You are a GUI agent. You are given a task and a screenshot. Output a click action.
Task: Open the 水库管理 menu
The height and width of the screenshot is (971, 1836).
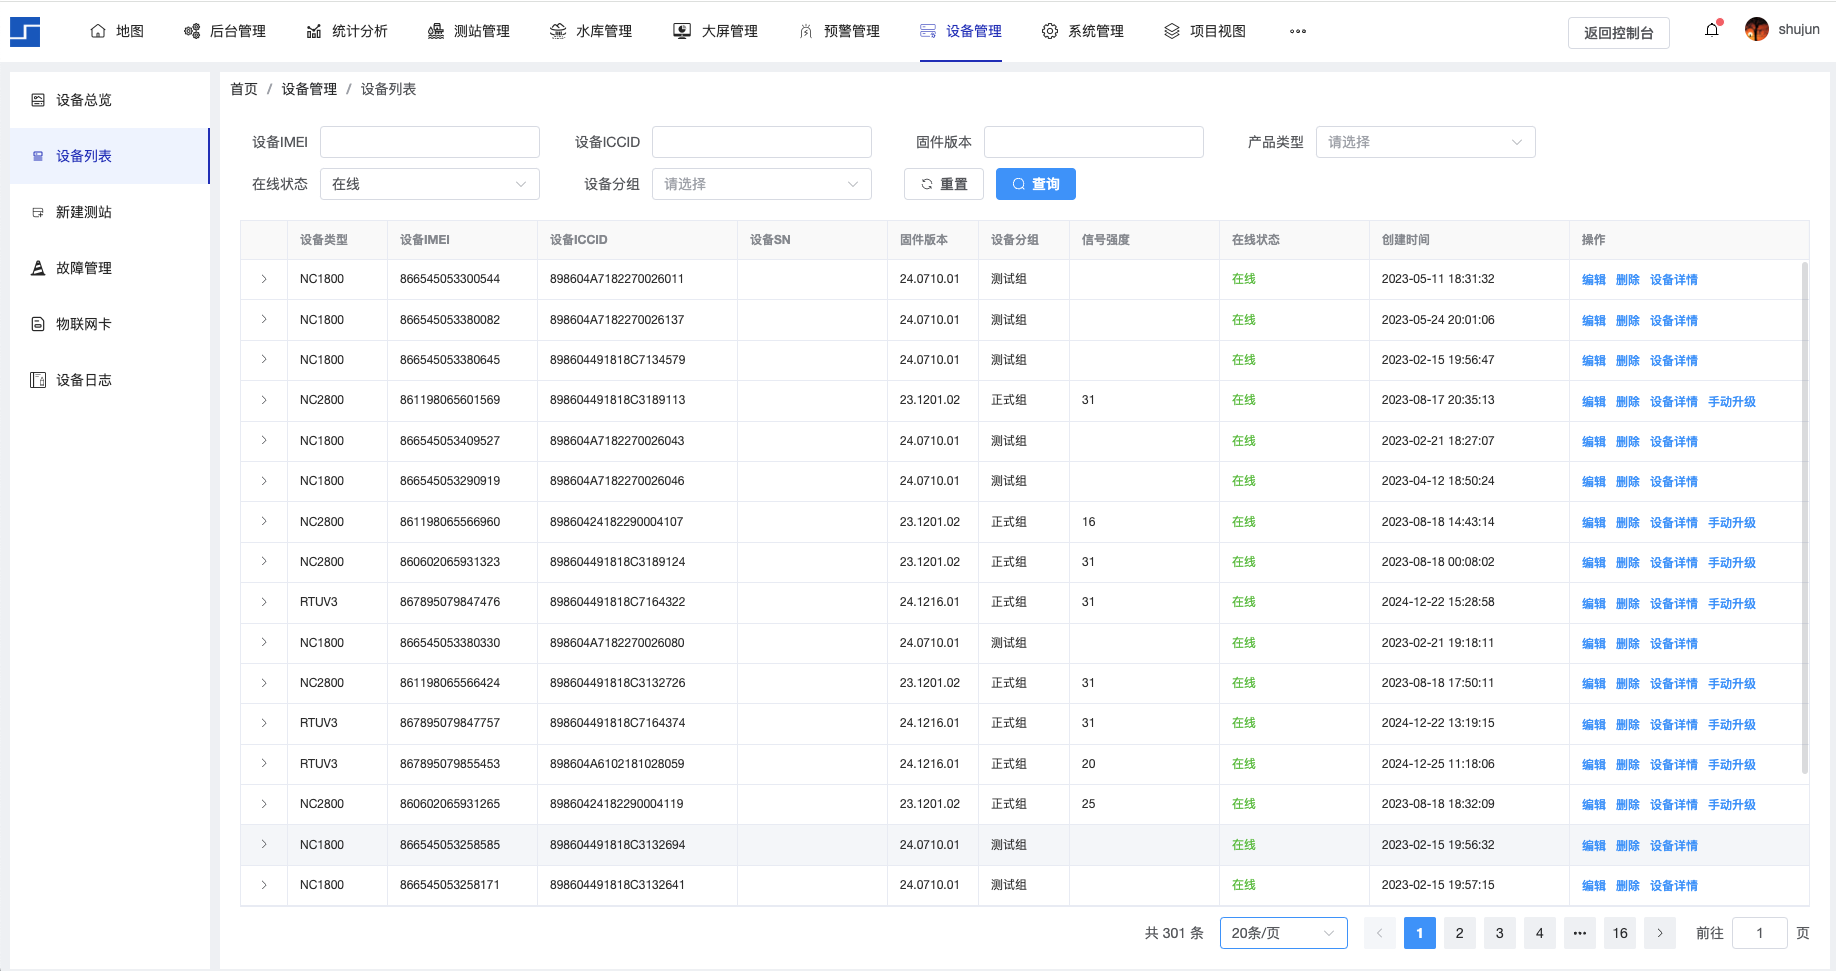pyautogui.click(x=591, y=31)
